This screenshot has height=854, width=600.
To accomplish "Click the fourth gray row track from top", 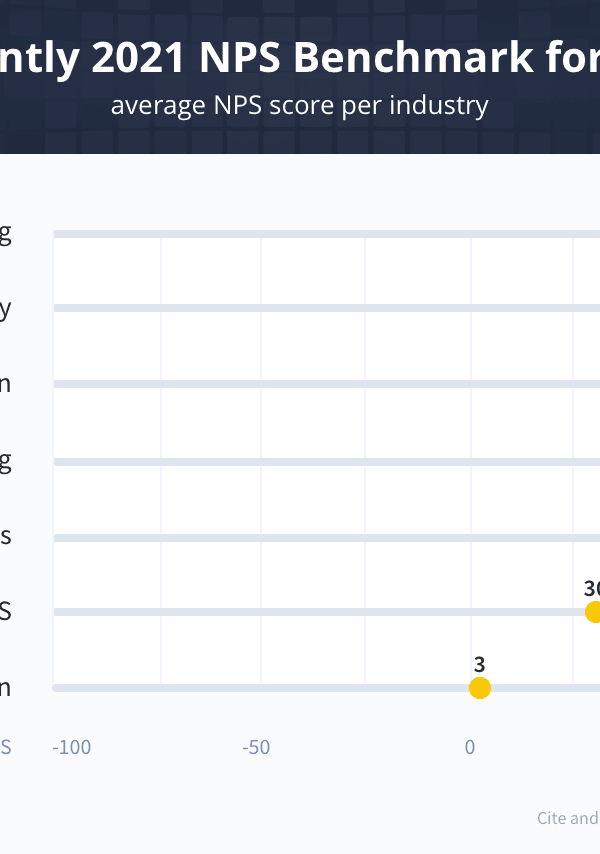I will [327, 462].
